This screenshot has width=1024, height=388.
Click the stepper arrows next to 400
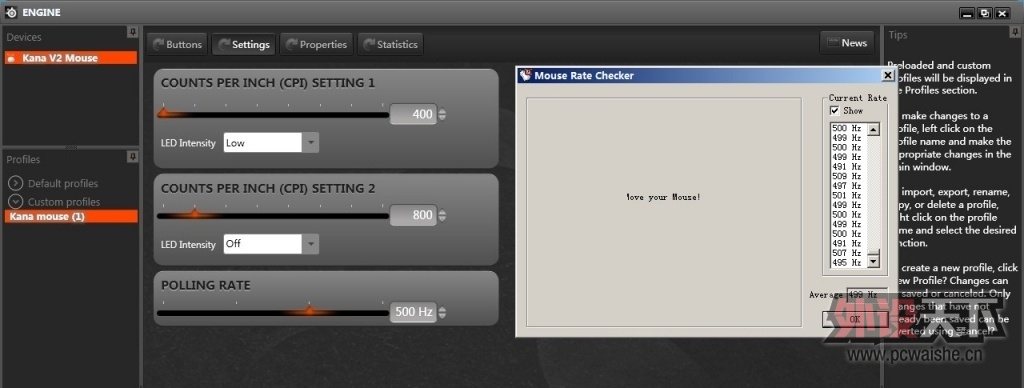[x=442, y=114]
